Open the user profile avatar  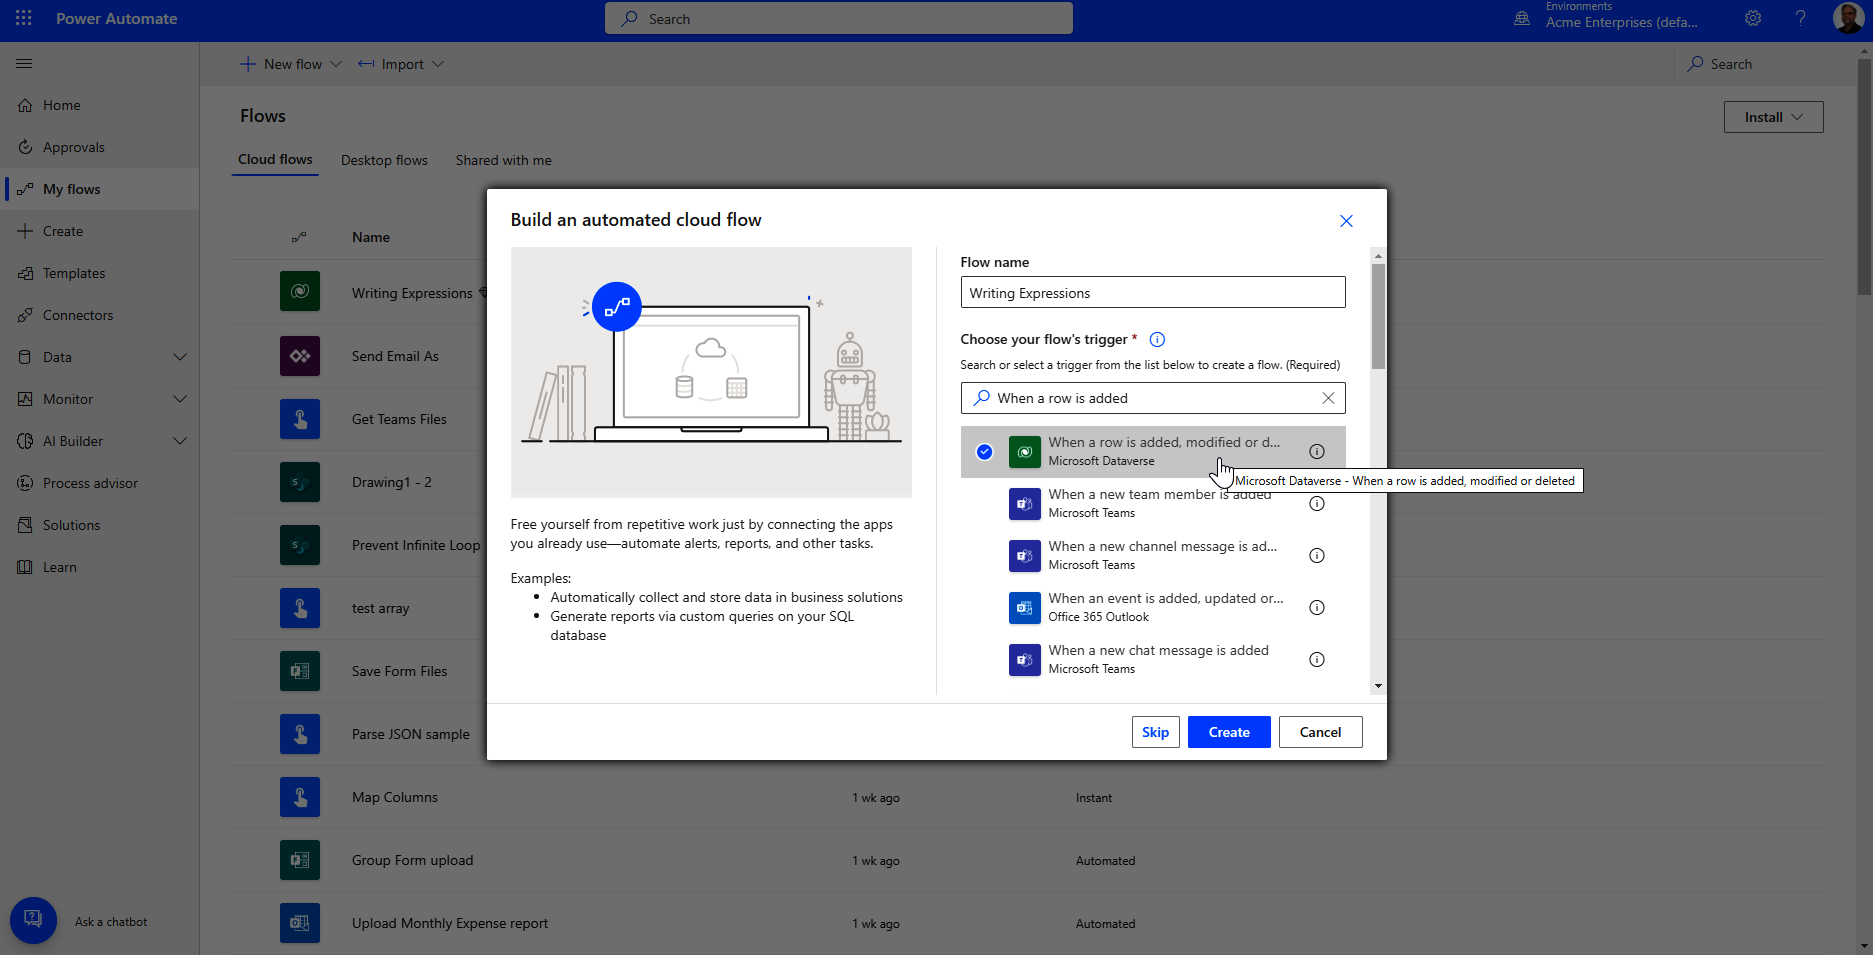[1848, 18]
